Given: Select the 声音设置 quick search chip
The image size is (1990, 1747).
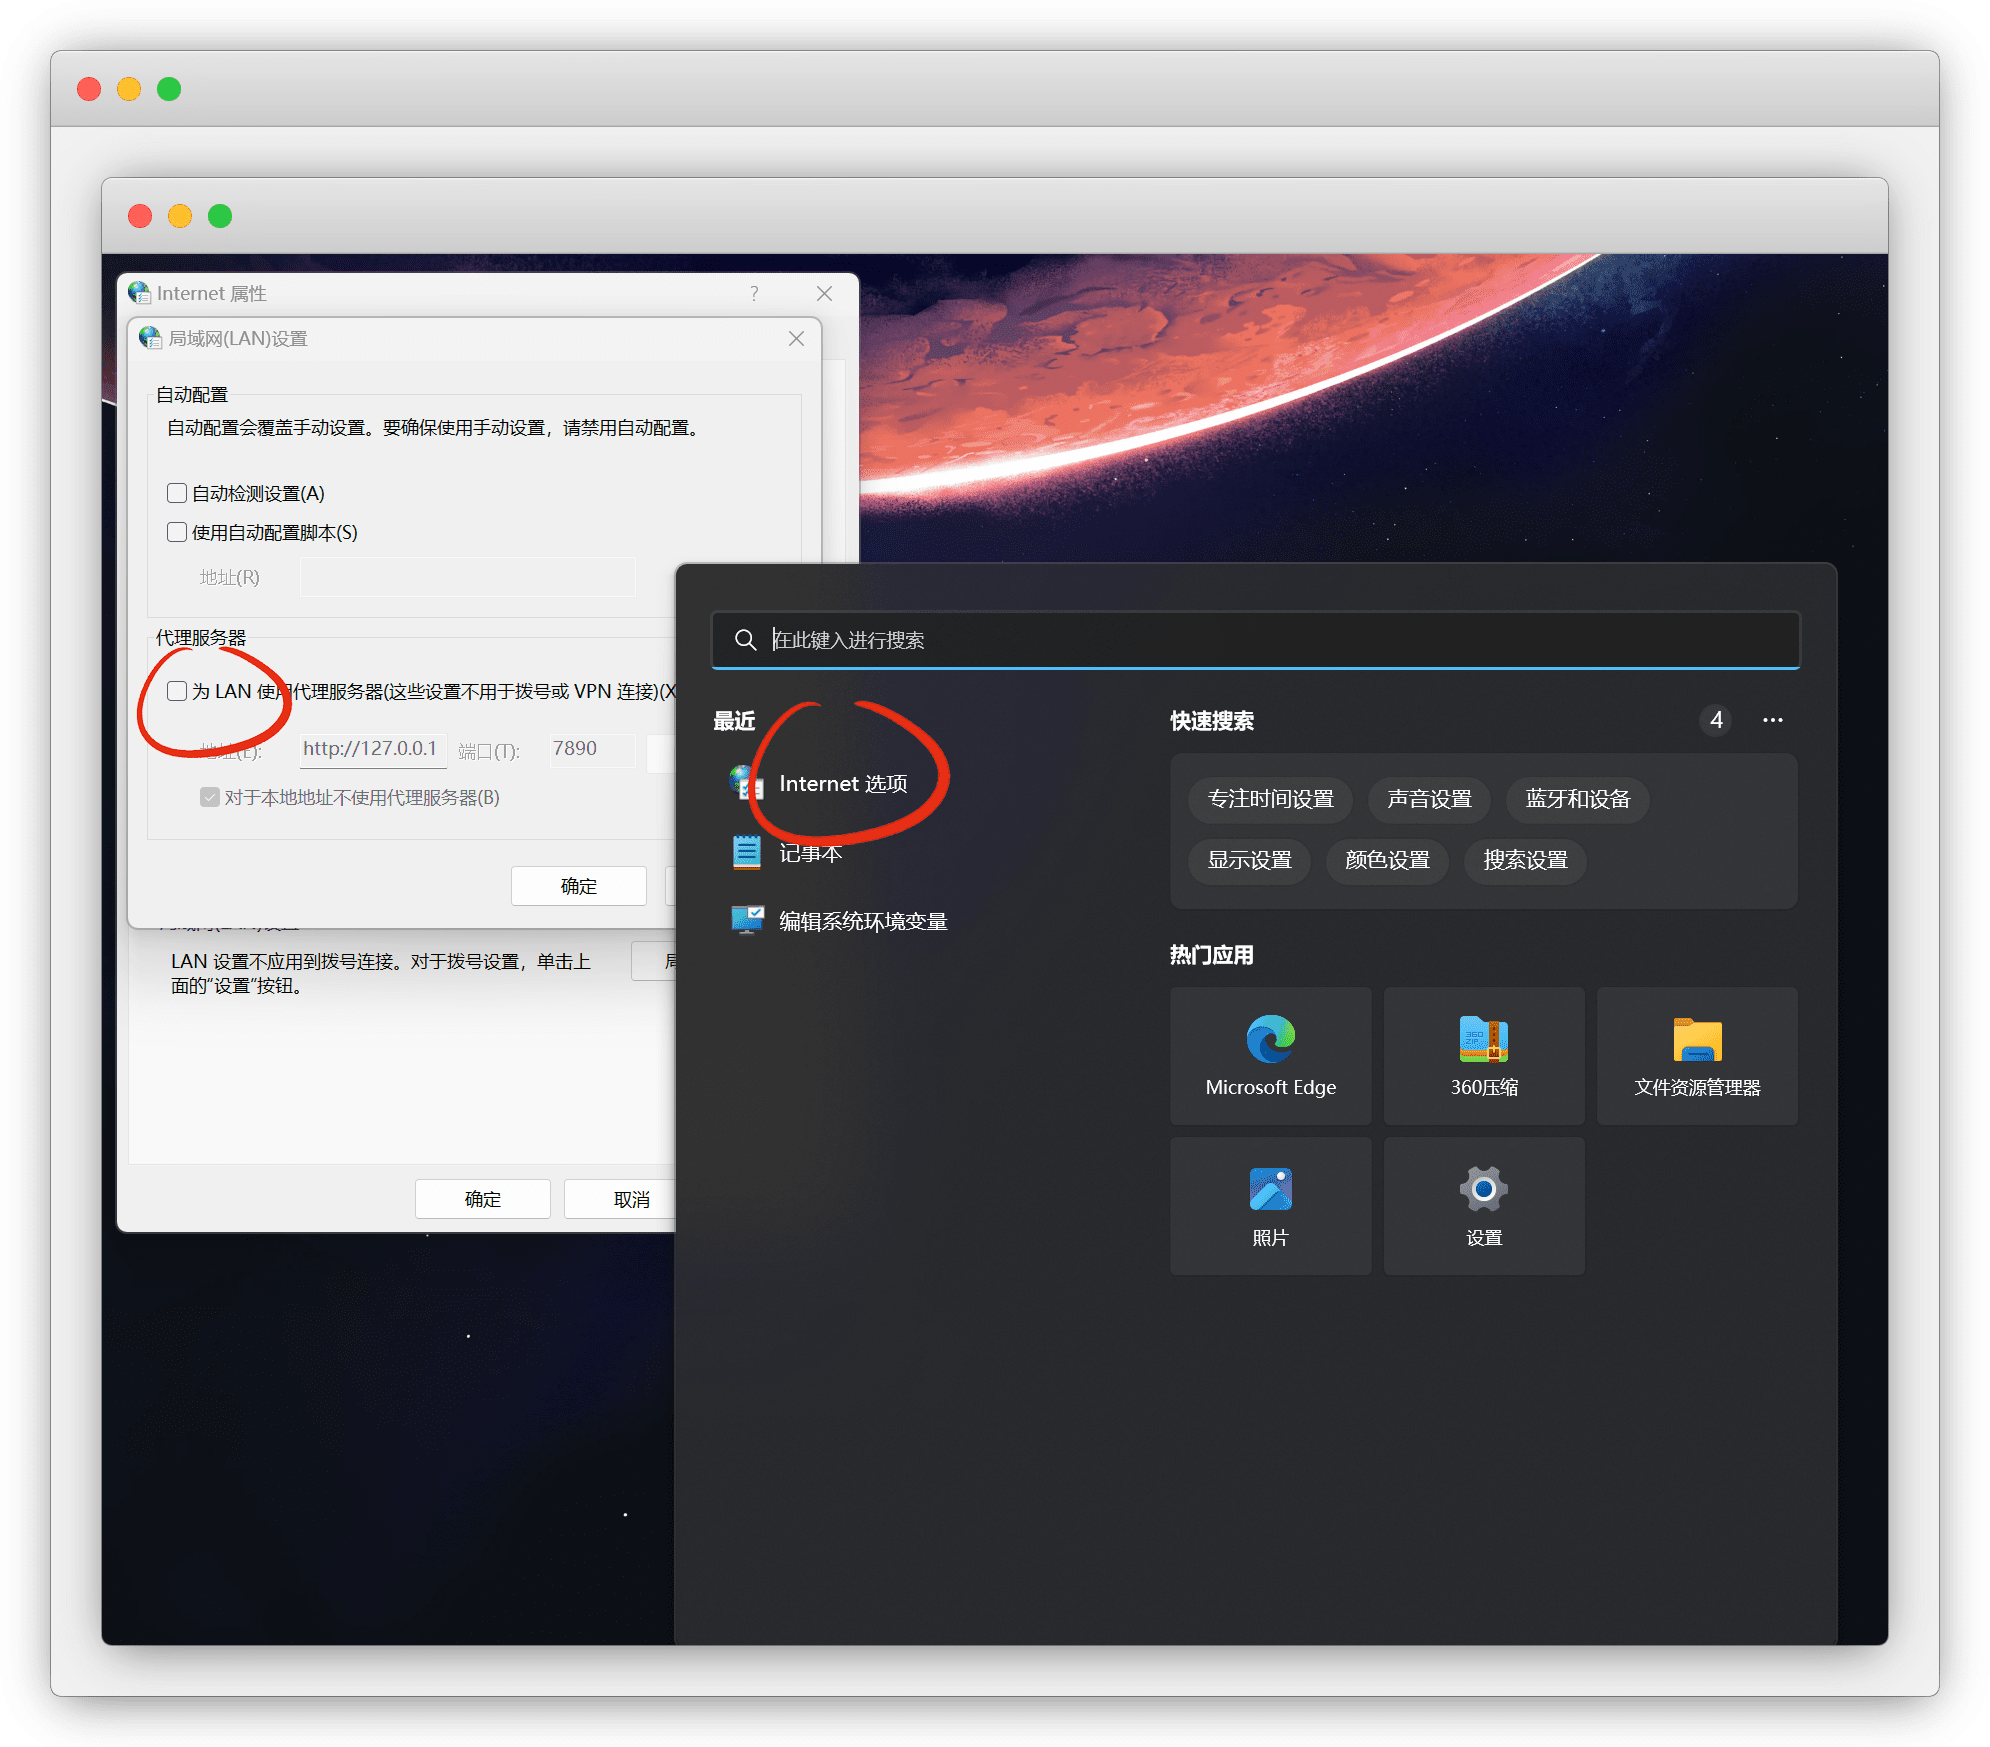Looking at the screenshot, I should pos(1429,799).
